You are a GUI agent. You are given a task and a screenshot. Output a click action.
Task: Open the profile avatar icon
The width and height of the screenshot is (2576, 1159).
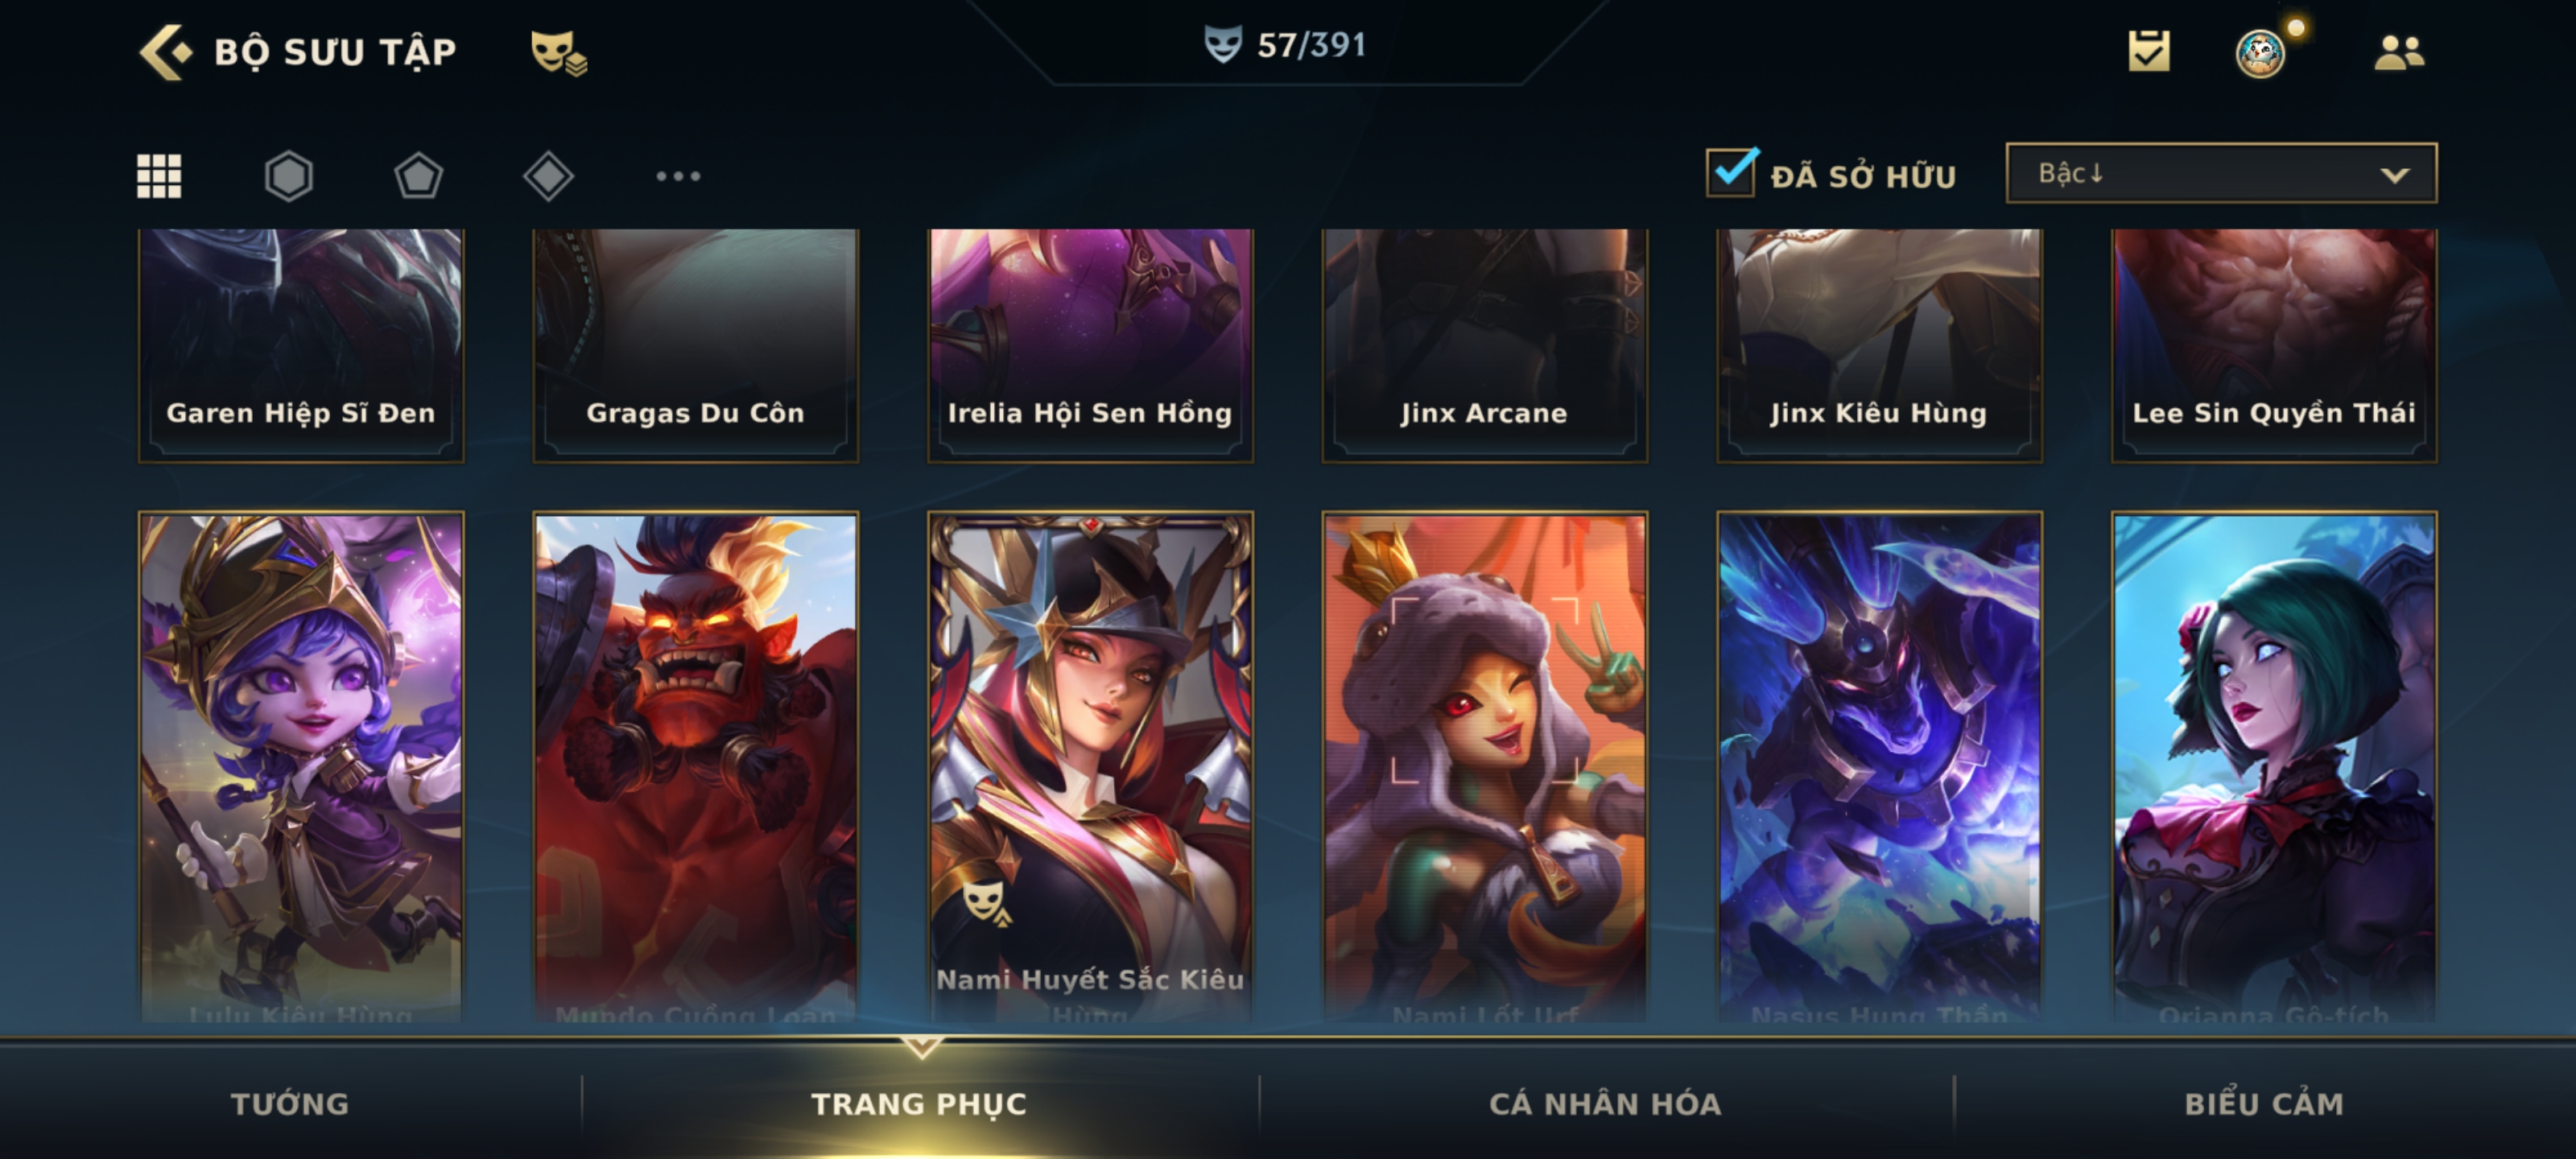(x=2261, y=53)
